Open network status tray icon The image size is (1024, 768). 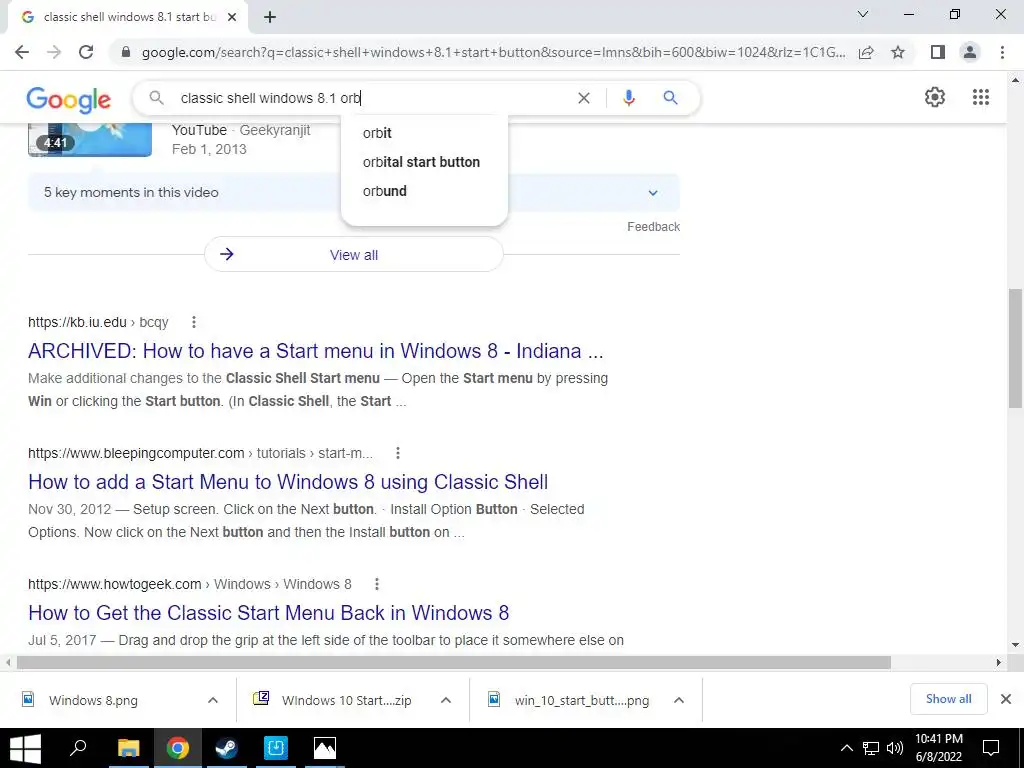[x=871, y=748]
